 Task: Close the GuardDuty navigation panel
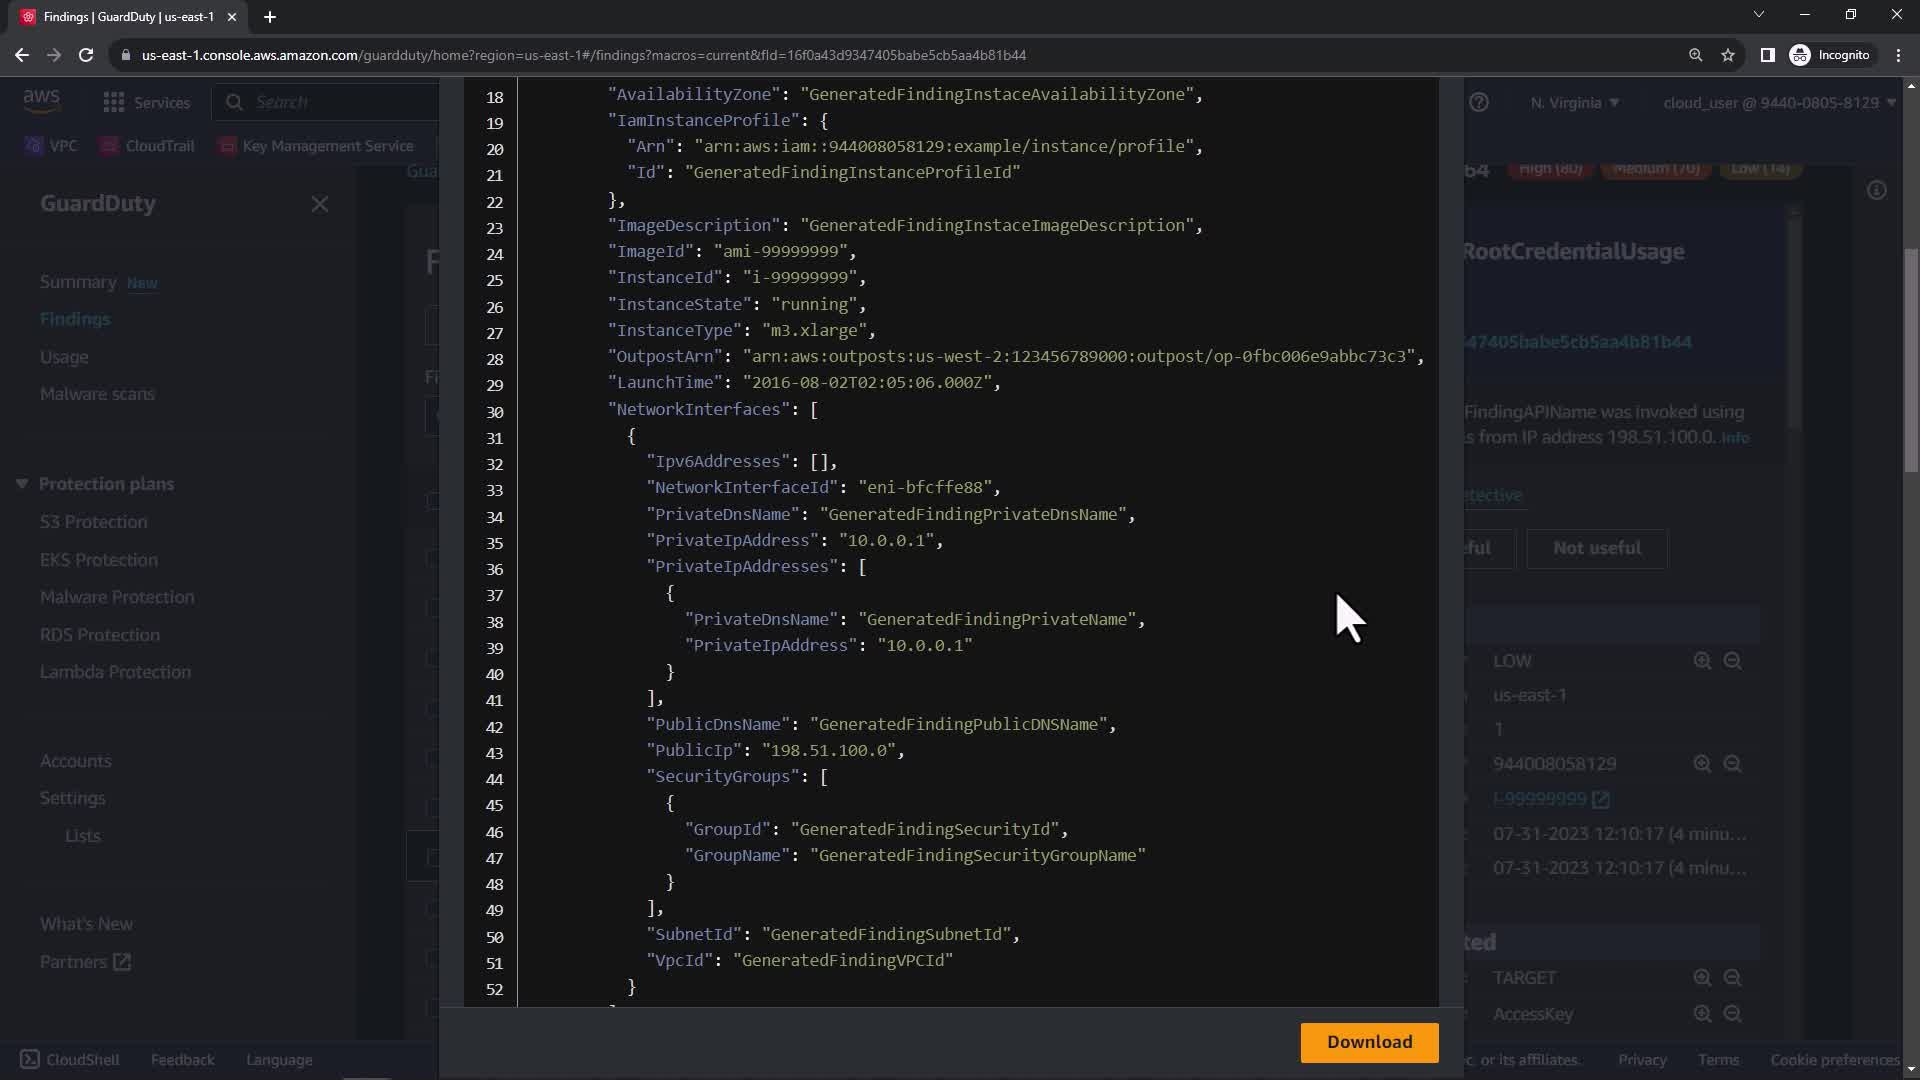click(x=319, y=204)
